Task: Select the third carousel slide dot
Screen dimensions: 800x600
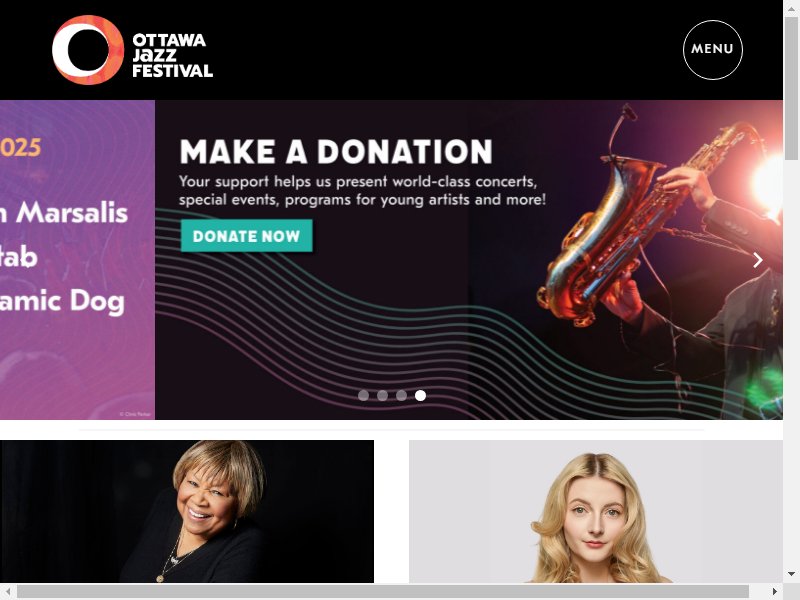Action: pos(402,395)
